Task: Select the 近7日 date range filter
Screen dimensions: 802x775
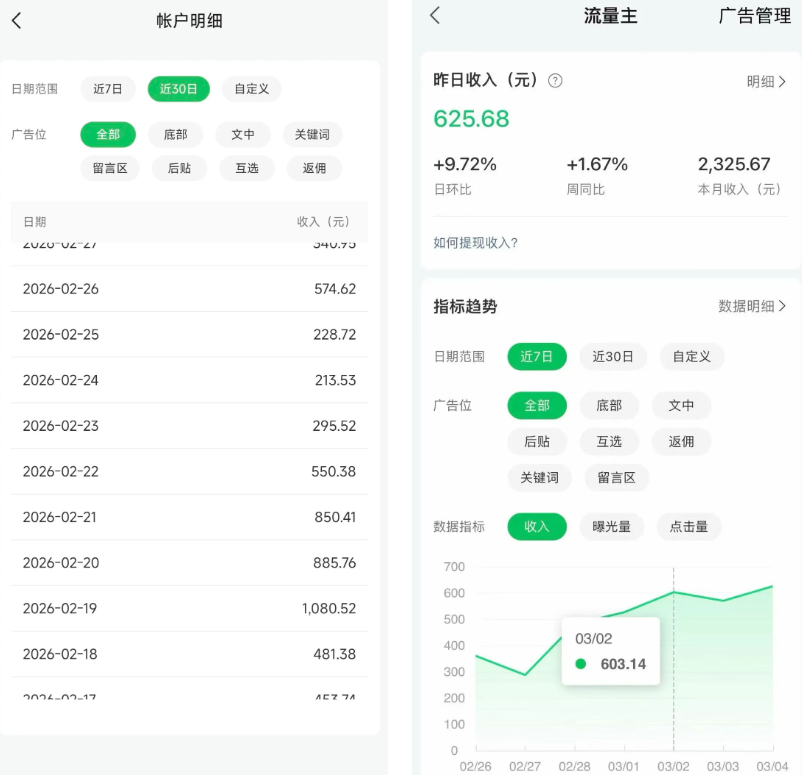Action: [x=108, y=89]
